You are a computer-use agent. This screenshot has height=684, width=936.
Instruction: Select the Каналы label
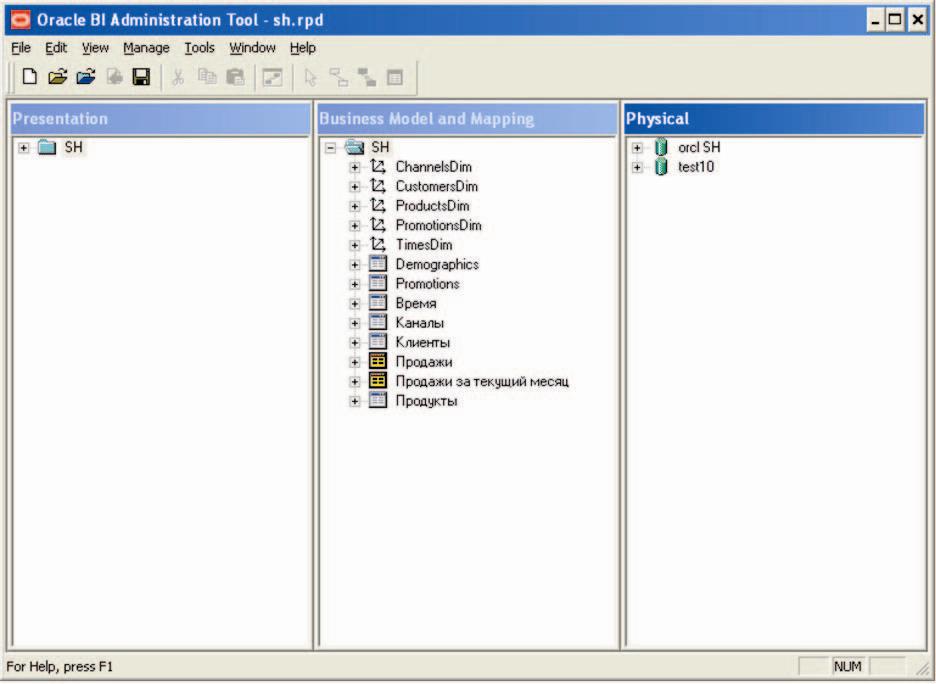click(420, 323)
